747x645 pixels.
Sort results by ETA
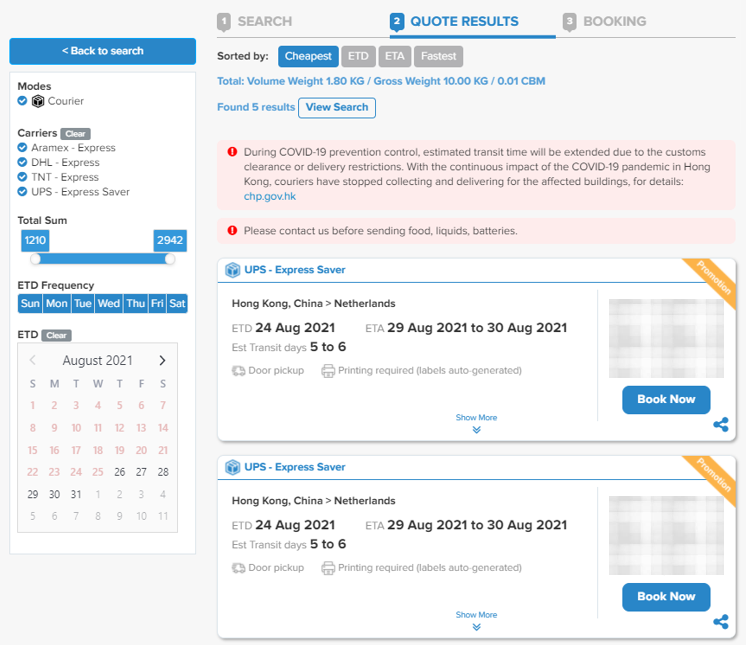(x=394, y=56)
